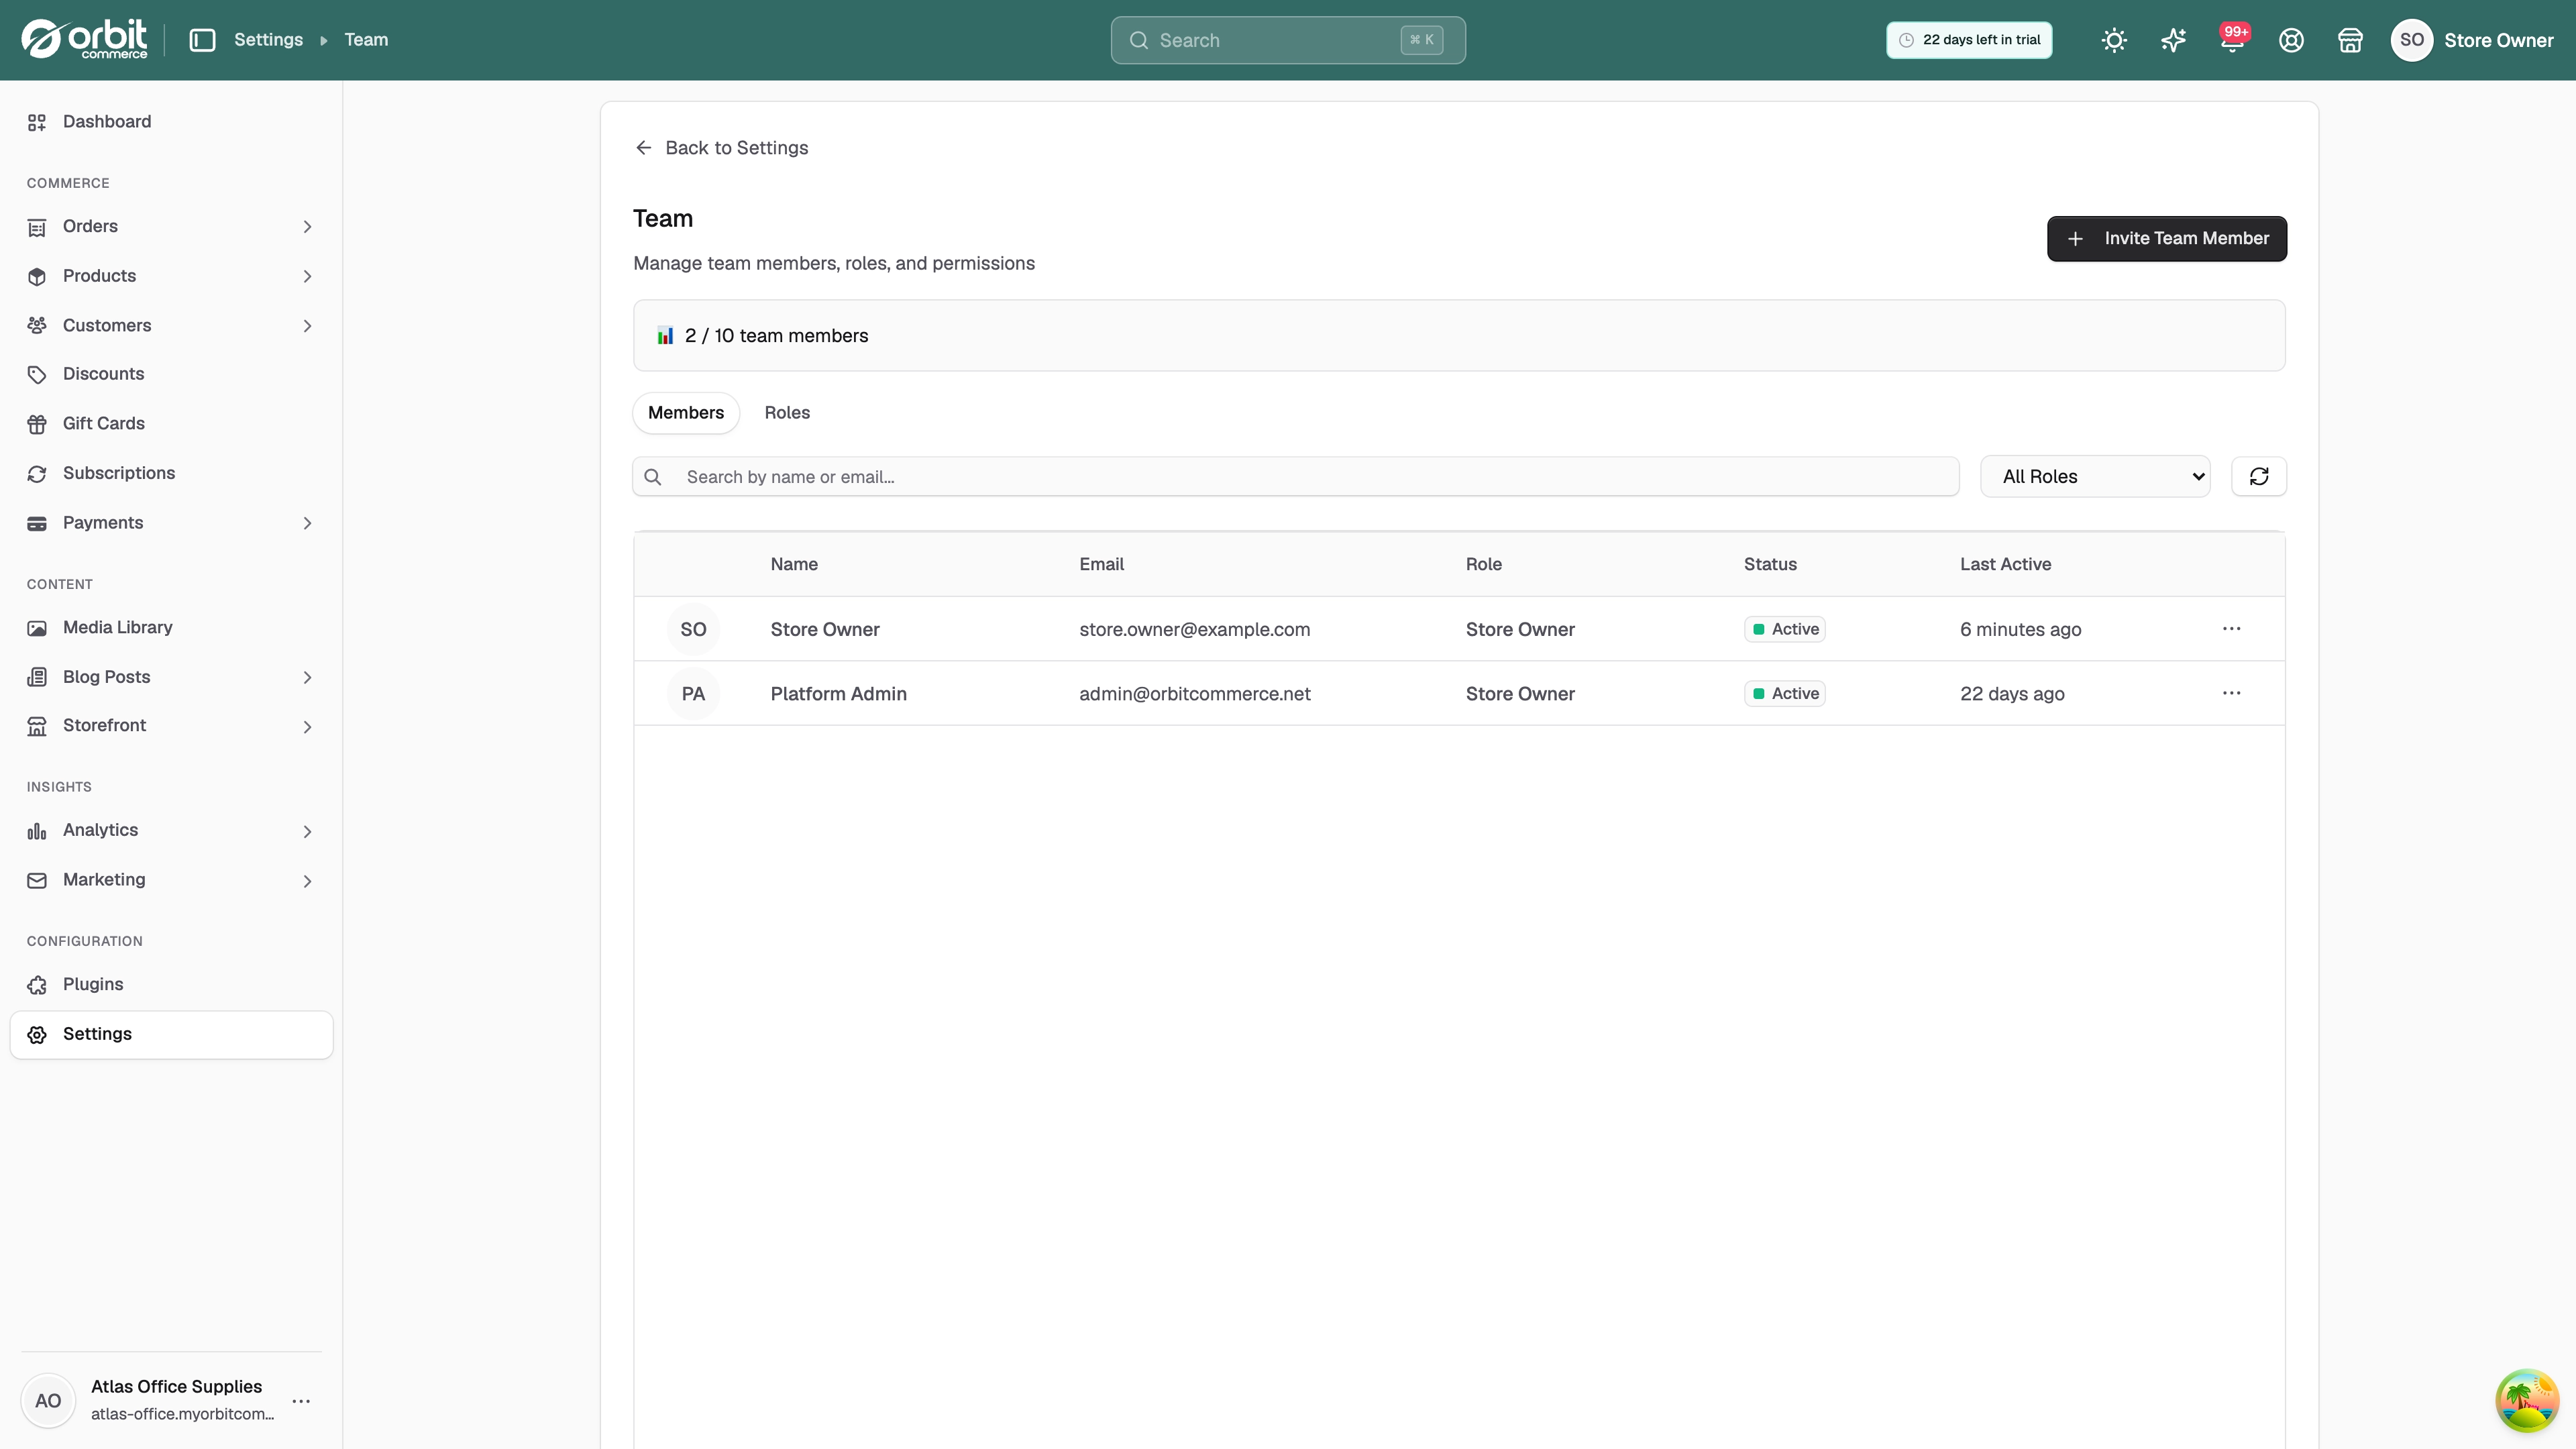Open the storefront shop icon in header
Viewport: 2576px width, 1449px height.
tap(2350, 40)
